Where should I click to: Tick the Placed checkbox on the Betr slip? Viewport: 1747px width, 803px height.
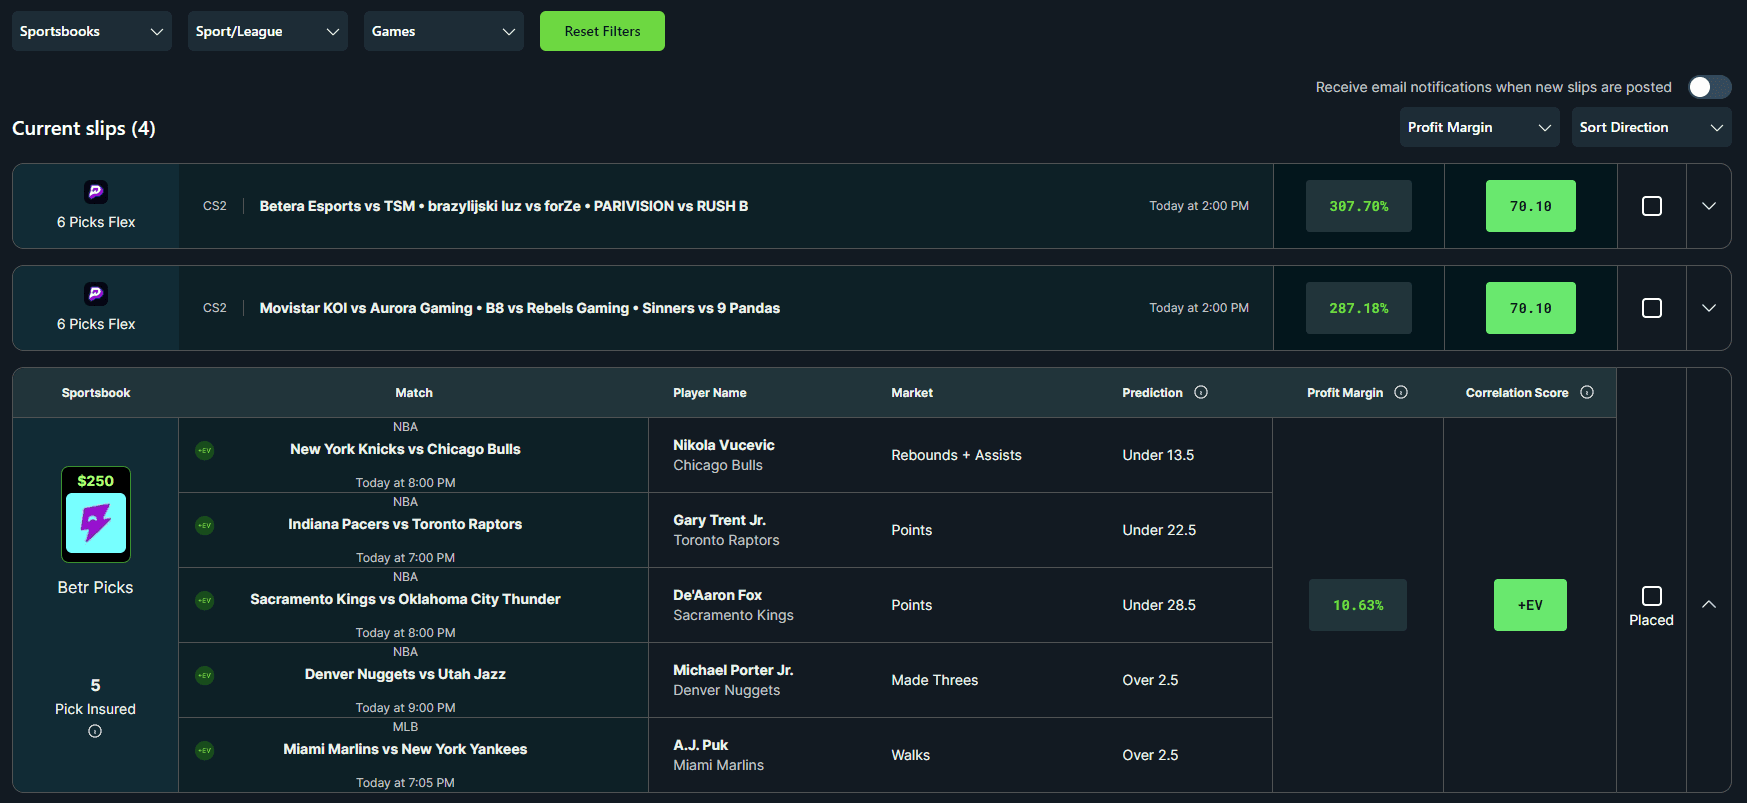1652,596
